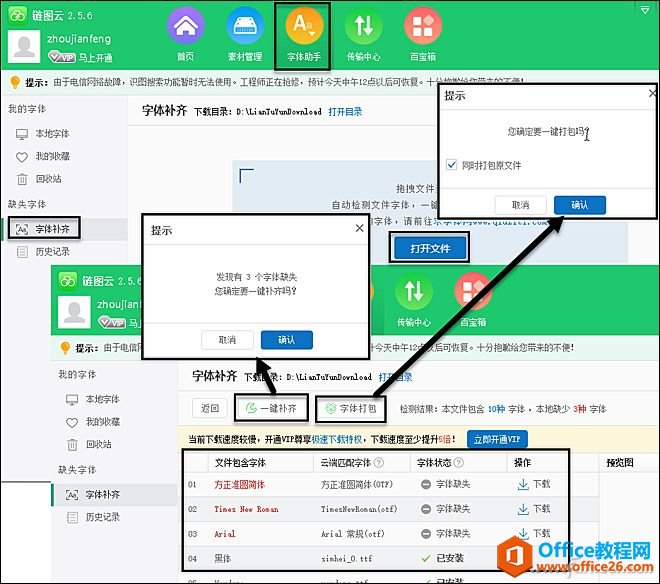Open 回收站 in lower window sidebar
The width and height of the screenshot is (660, 584).
coord(89,444)
